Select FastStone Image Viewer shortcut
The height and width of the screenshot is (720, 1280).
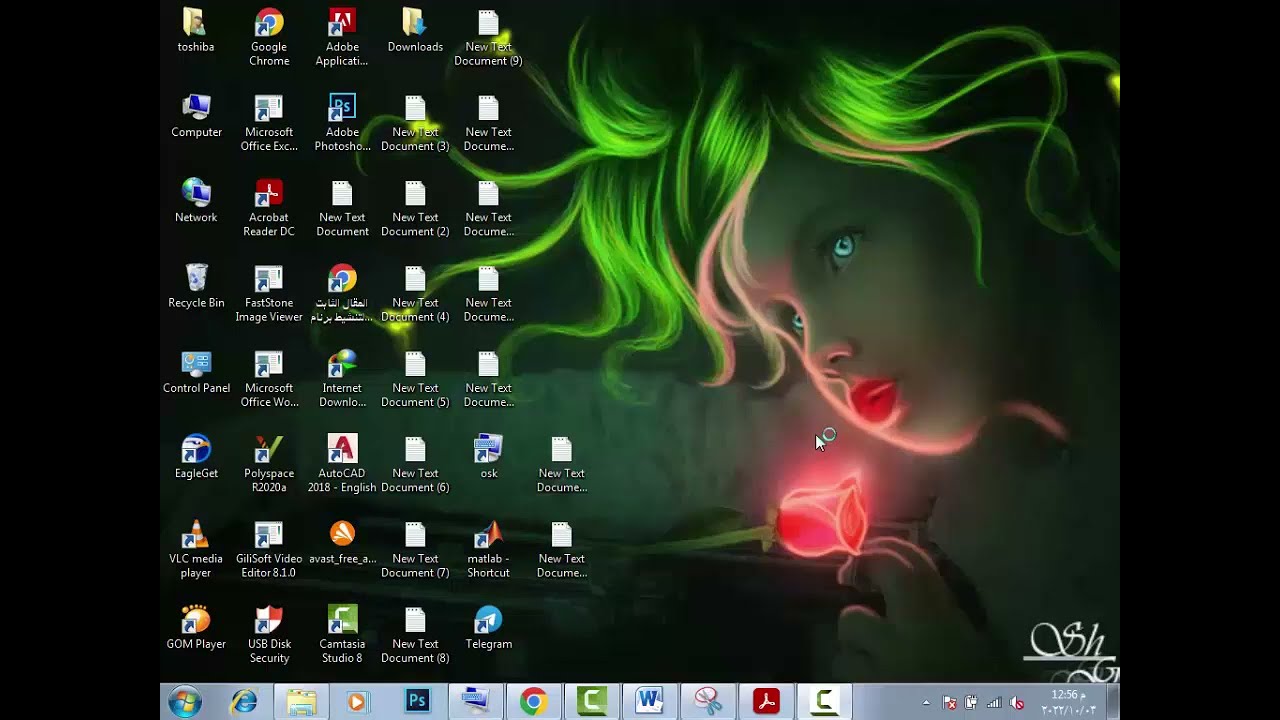point(269,292)
